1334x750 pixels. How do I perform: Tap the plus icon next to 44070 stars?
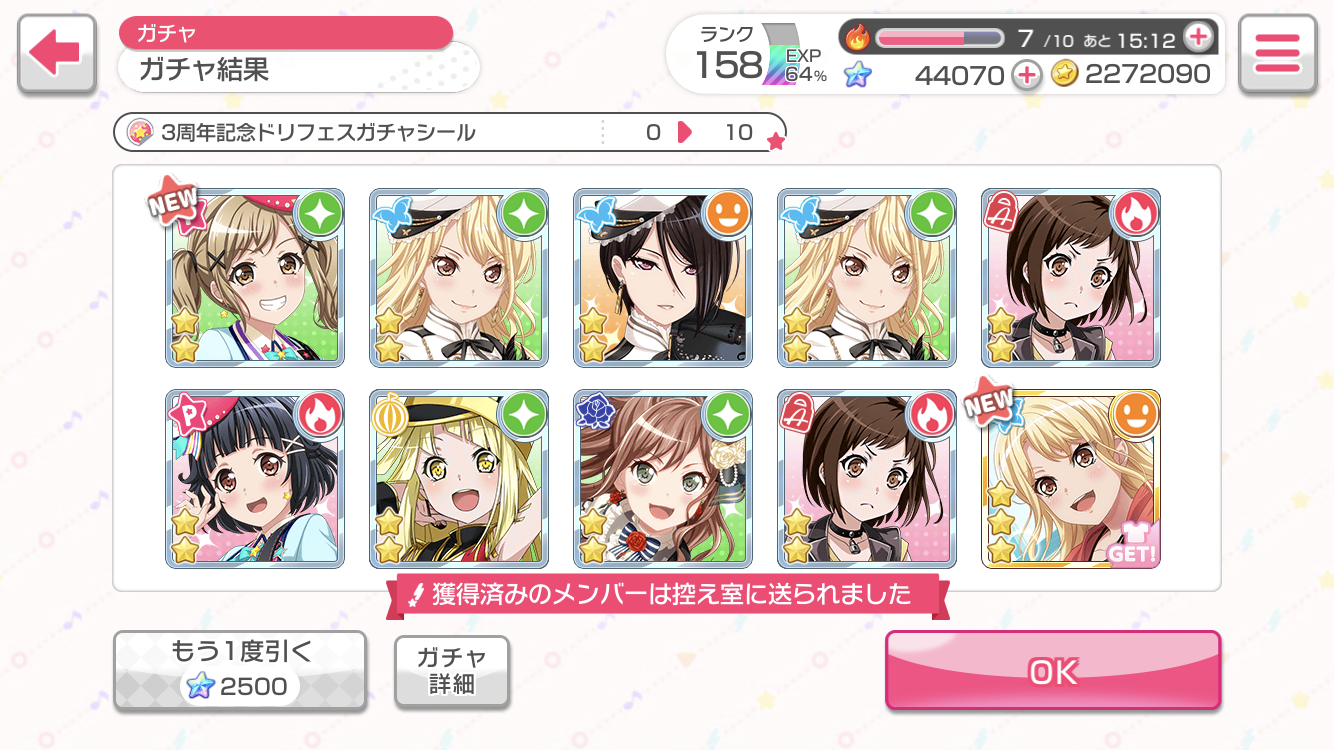point(1027,73)
